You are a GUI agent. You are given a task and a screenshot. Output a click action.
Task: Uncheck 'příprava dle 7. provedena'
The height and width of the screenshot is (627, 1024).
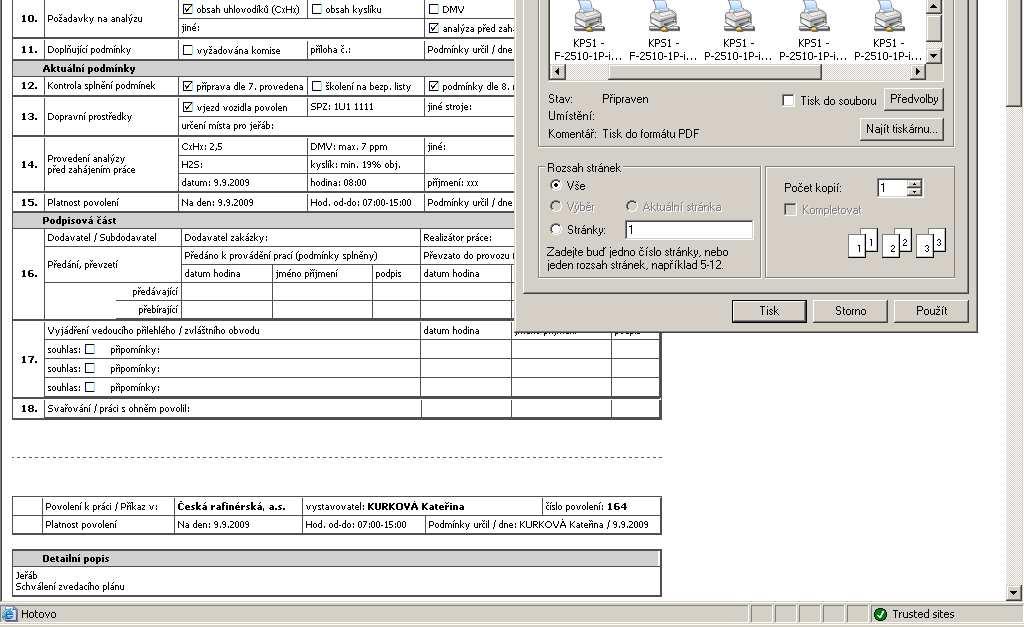187,86
